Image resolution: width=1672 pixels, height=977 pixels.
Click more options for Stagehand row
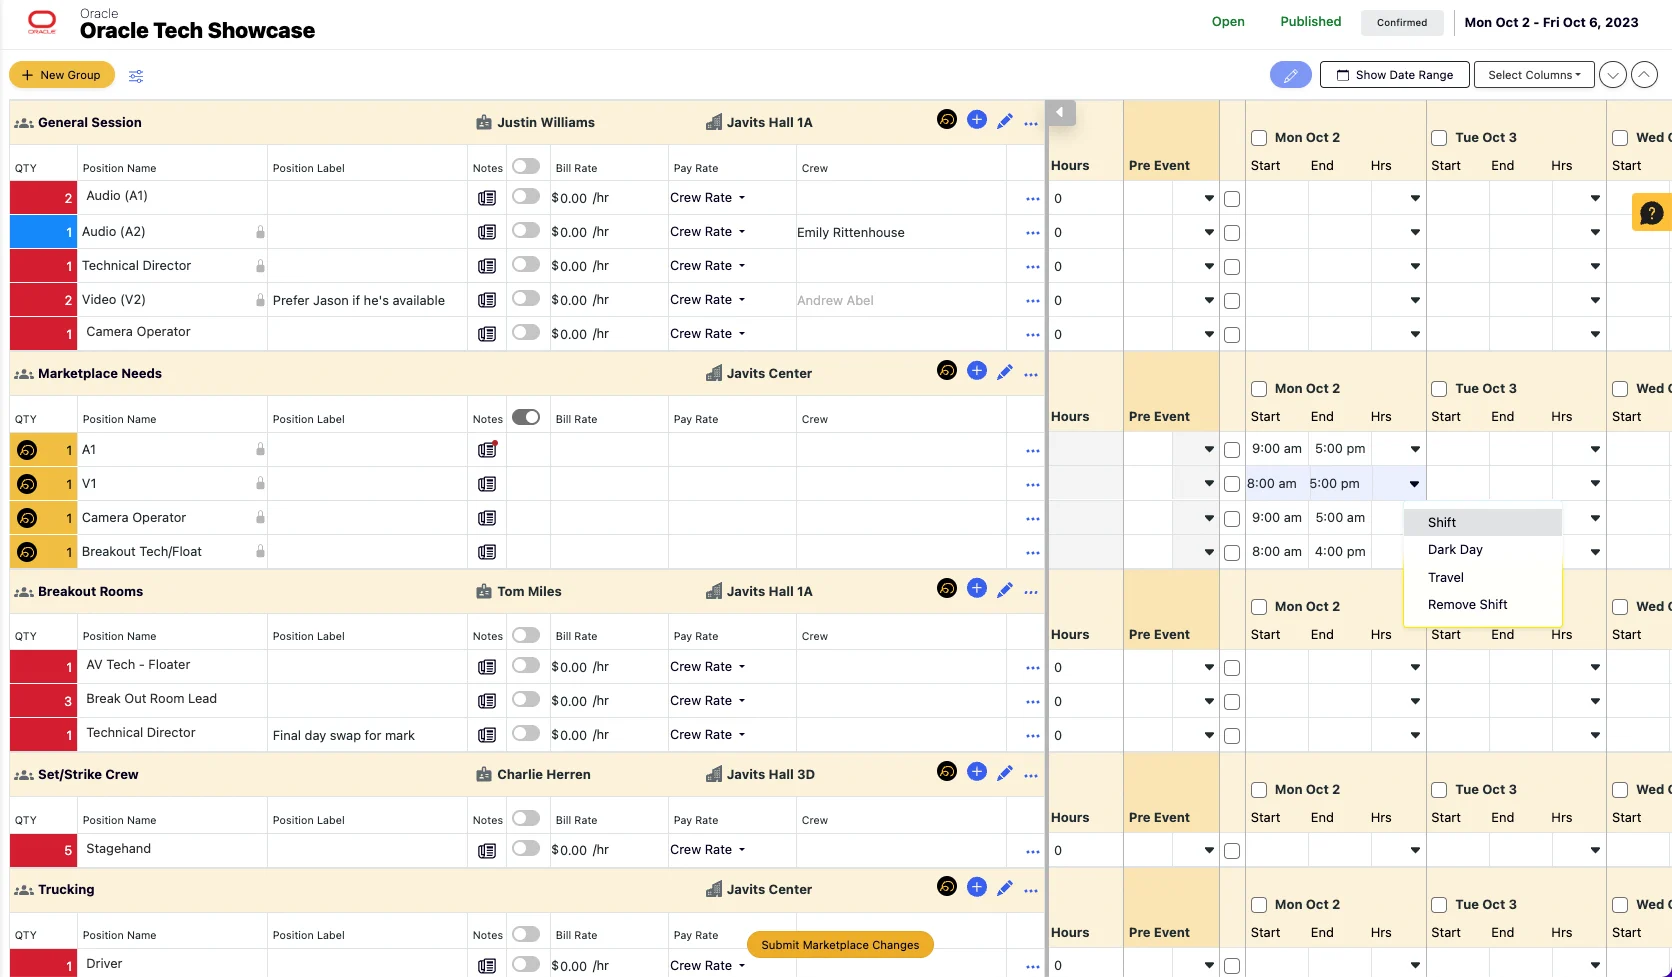click(x=1032, y=852)
